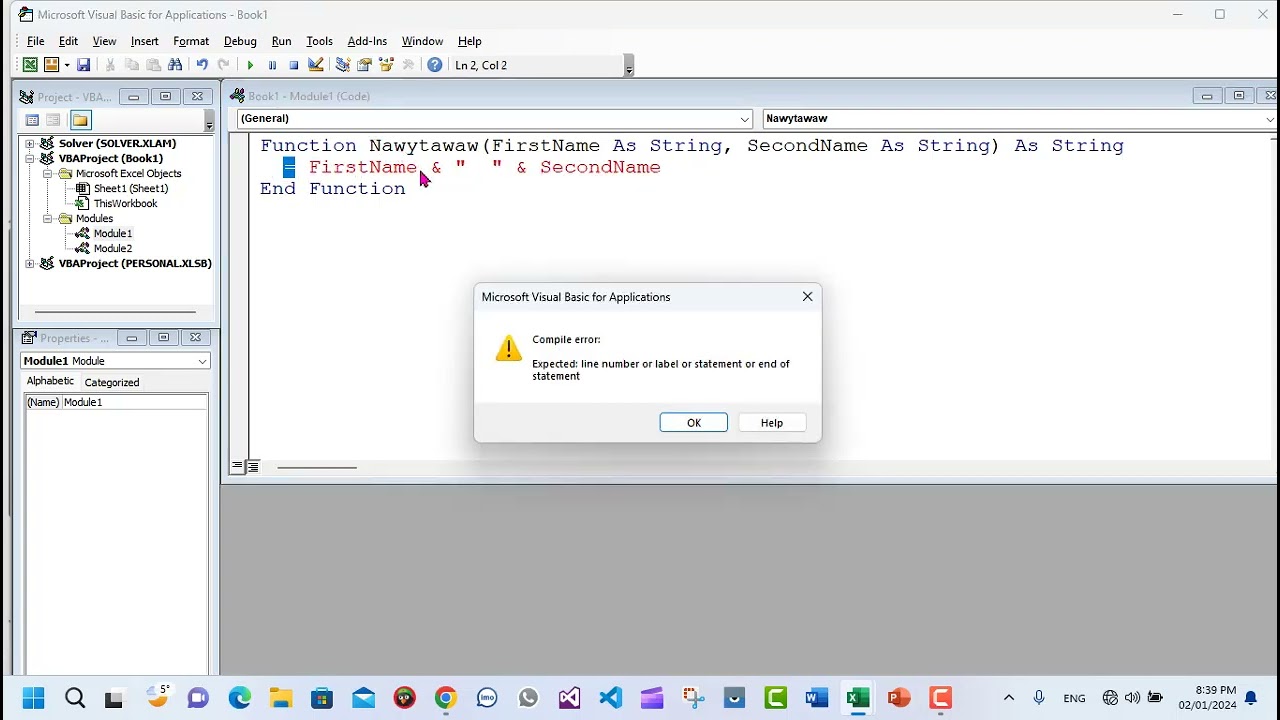
Task: Click the code window horizontal scrollbar
Action: (317, 467)
